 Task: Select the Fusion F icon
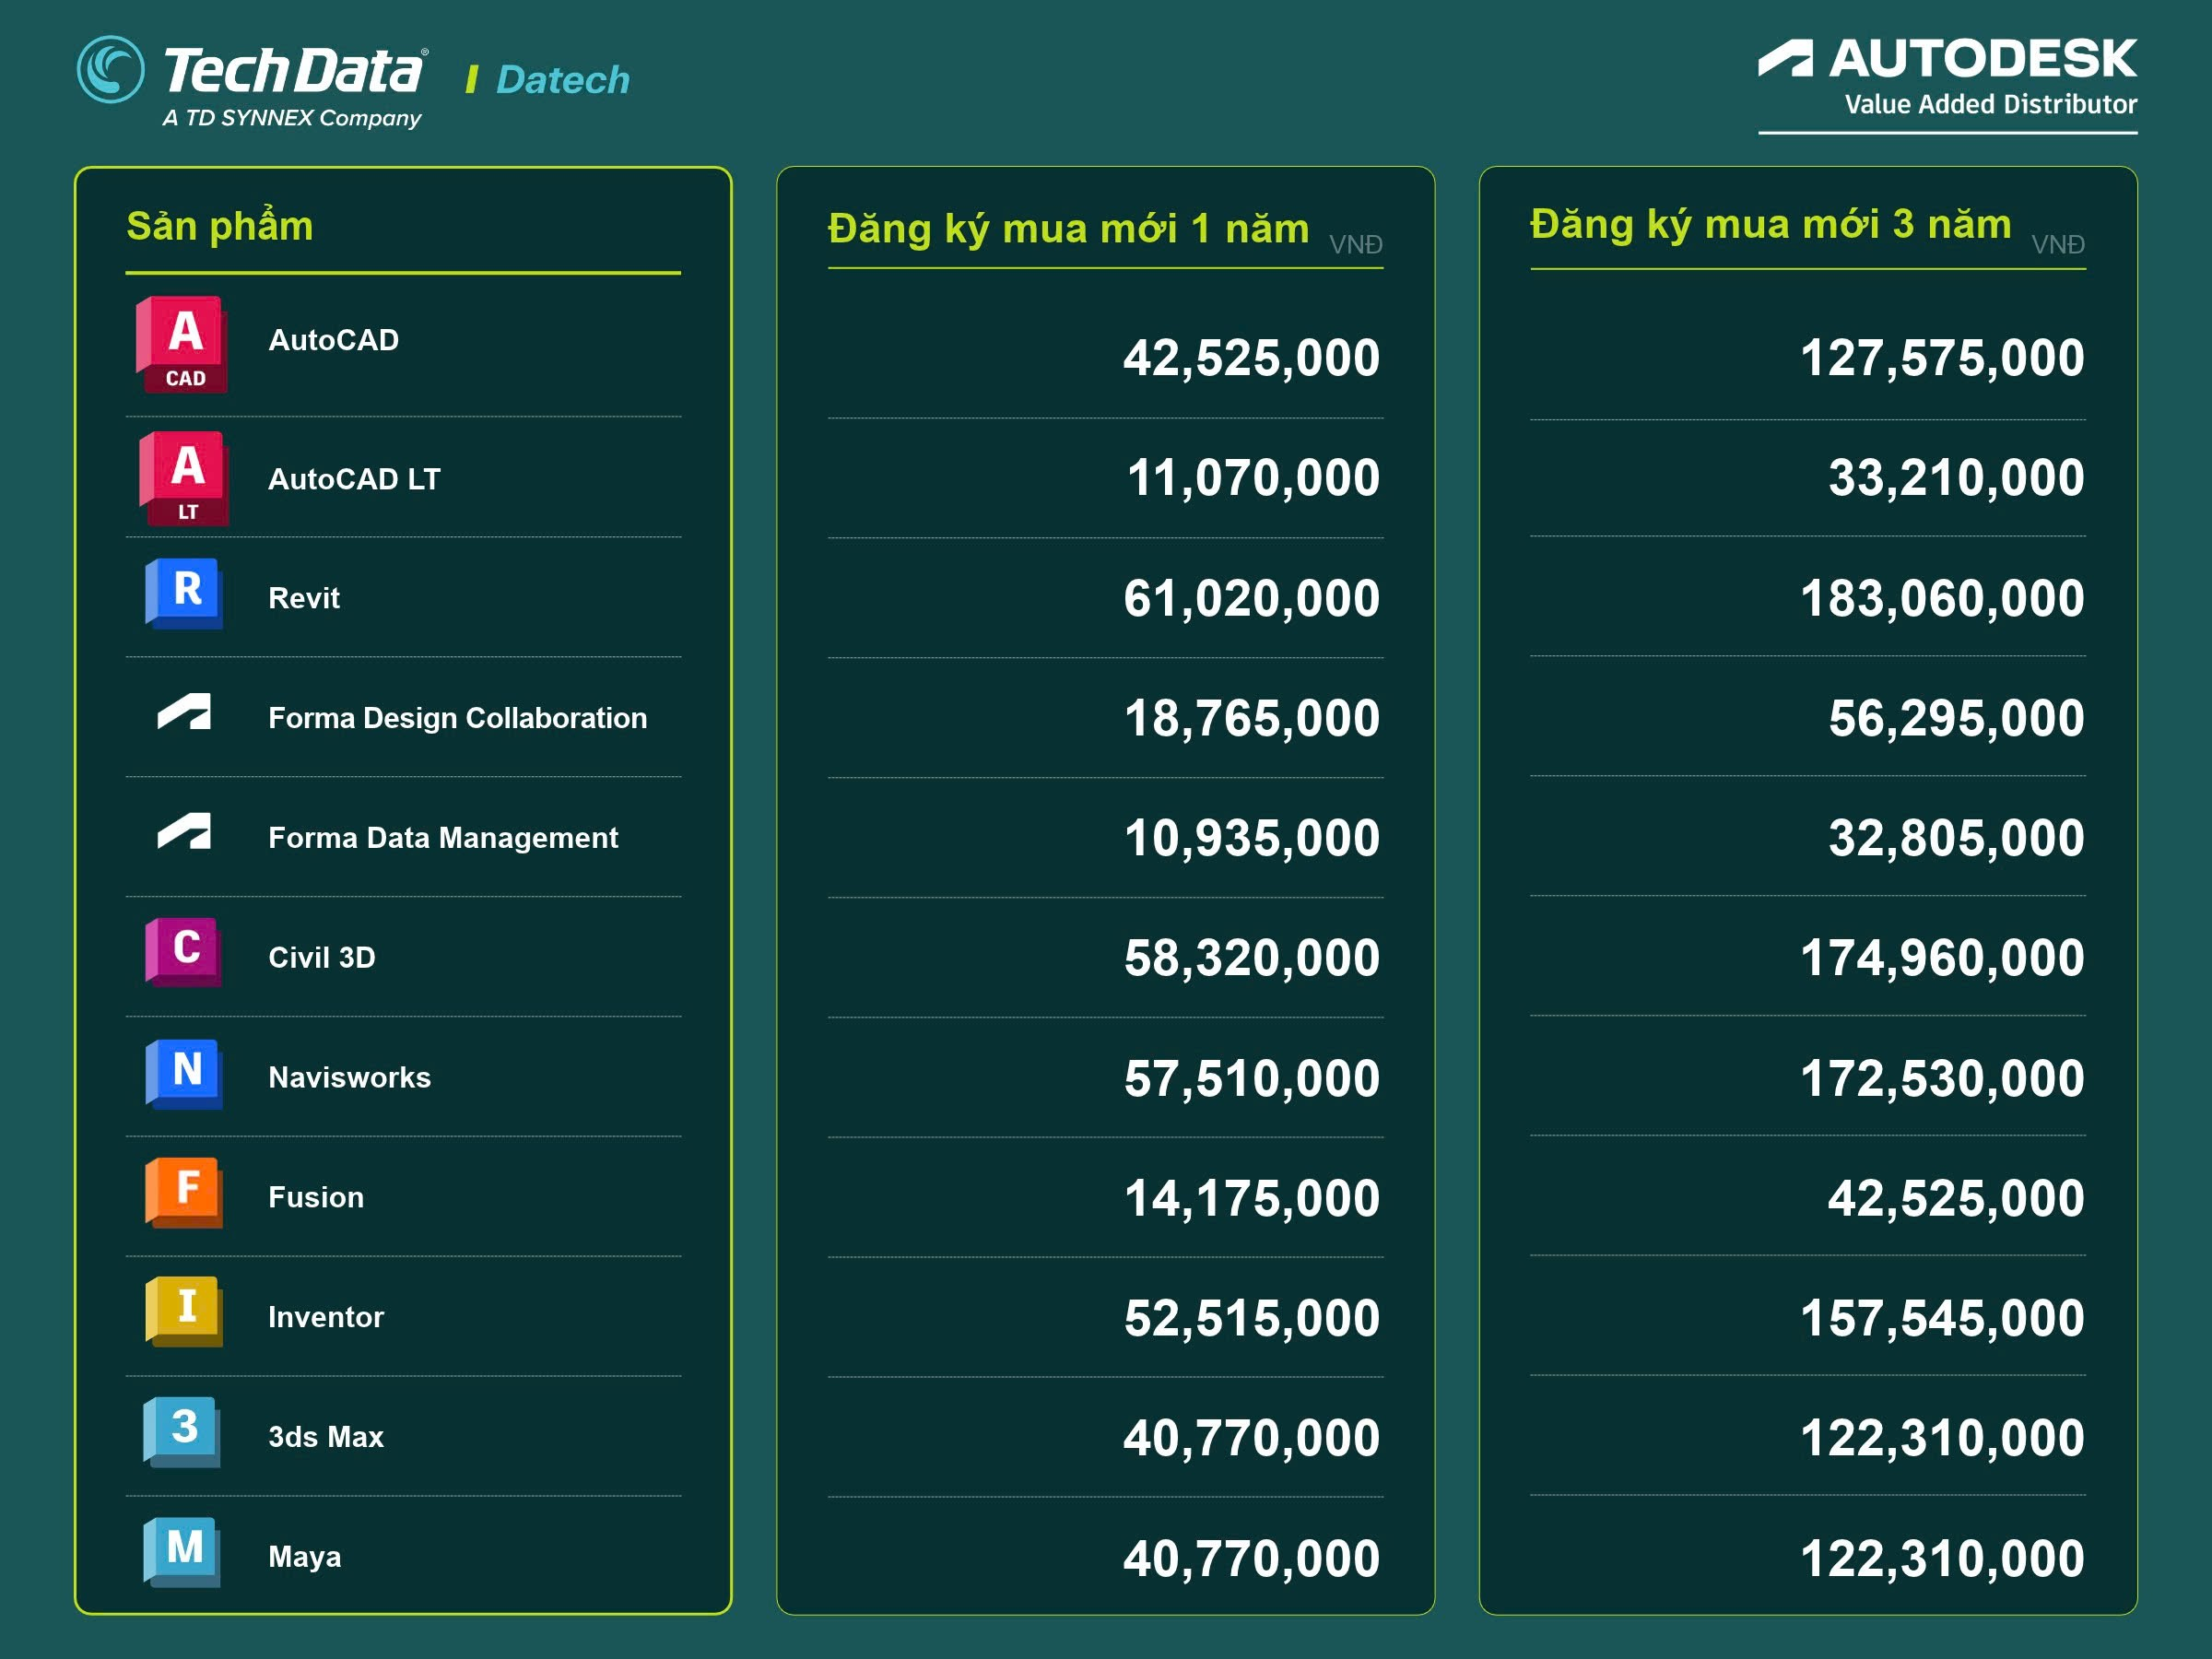coord(184,1192)
